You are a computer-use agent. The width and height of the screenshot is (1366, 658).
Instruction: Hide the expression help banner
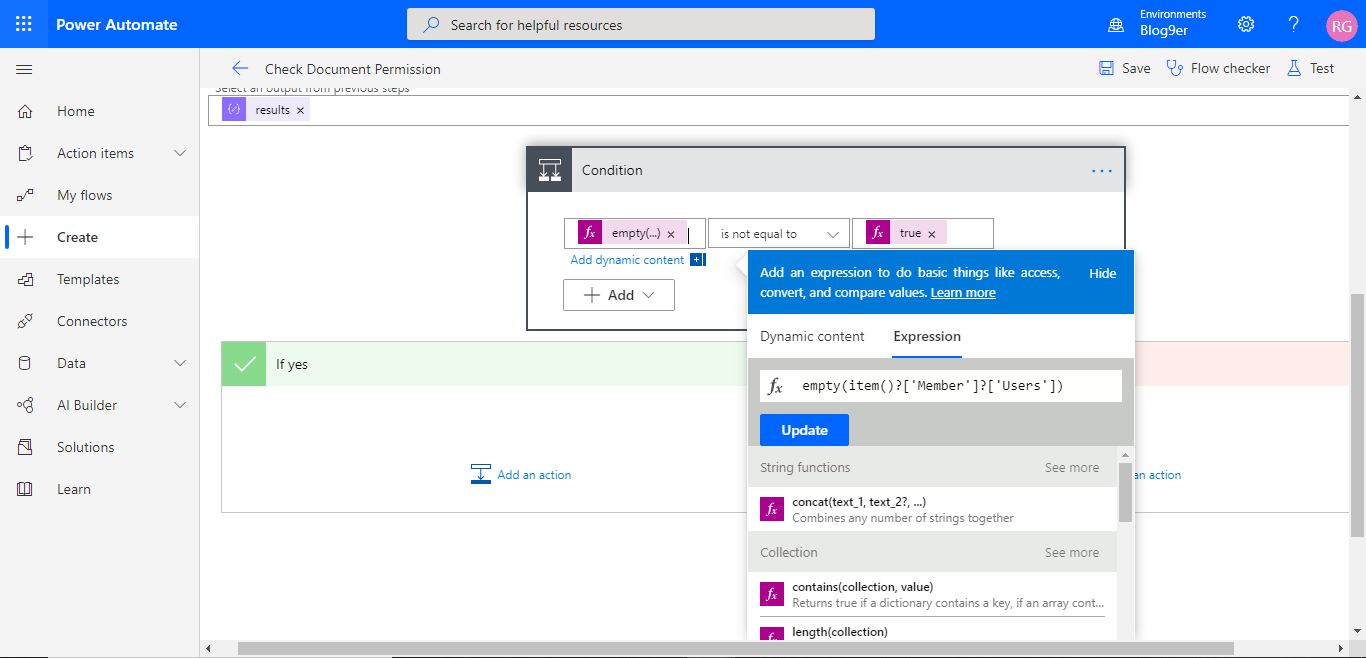[1102, 273]
